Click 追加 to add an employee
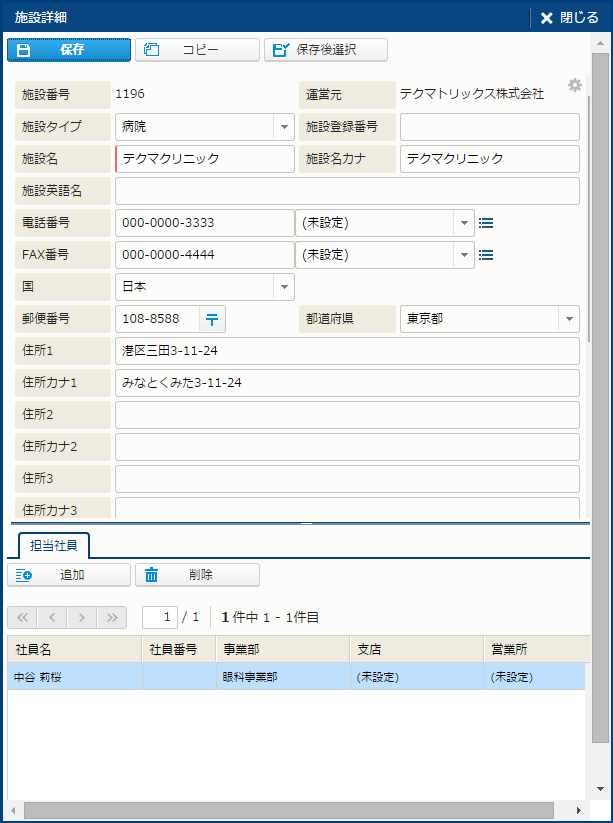613x823 pixels. coord(69,575)
